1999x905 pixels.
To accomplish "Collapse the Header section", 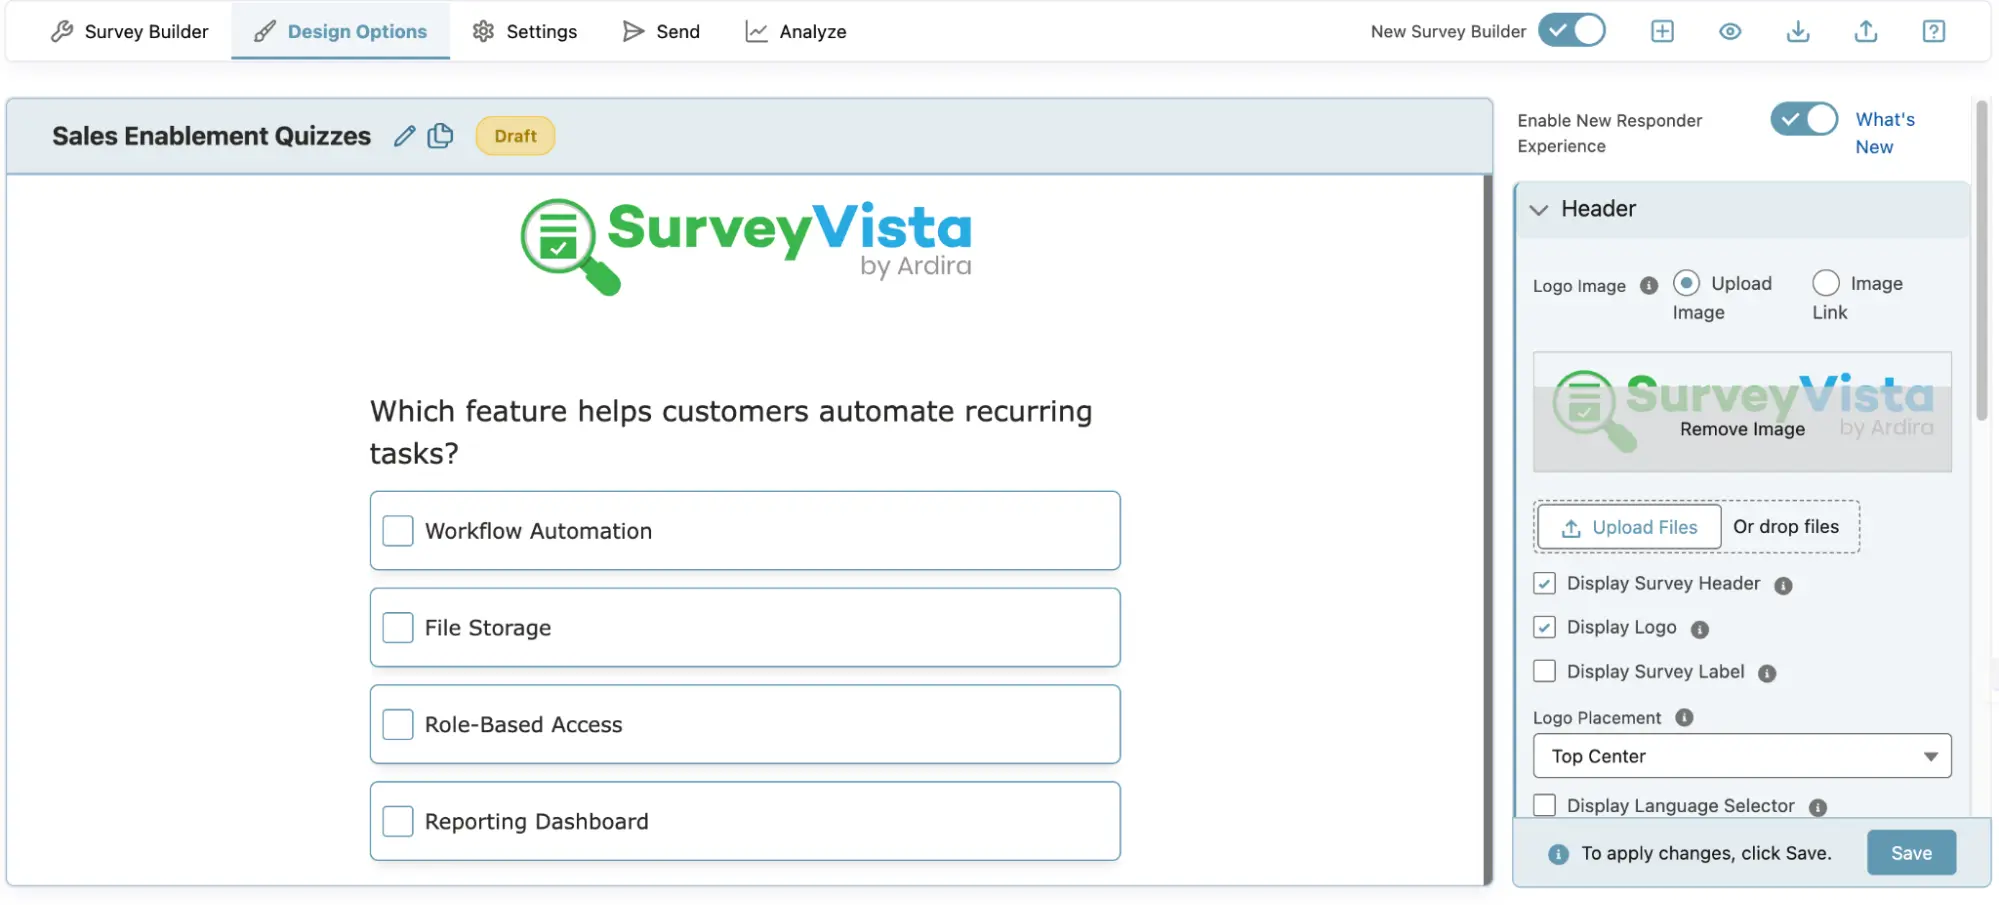I will click(x=1540, y=209).
